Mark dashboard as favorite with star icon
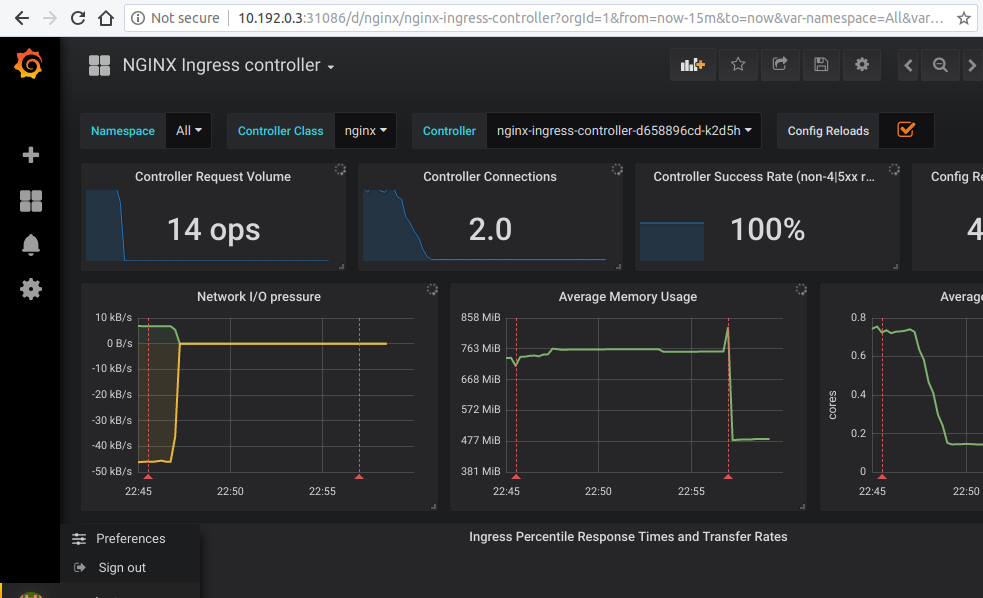Viewport: 983px width, 598px height. [737, 64]
